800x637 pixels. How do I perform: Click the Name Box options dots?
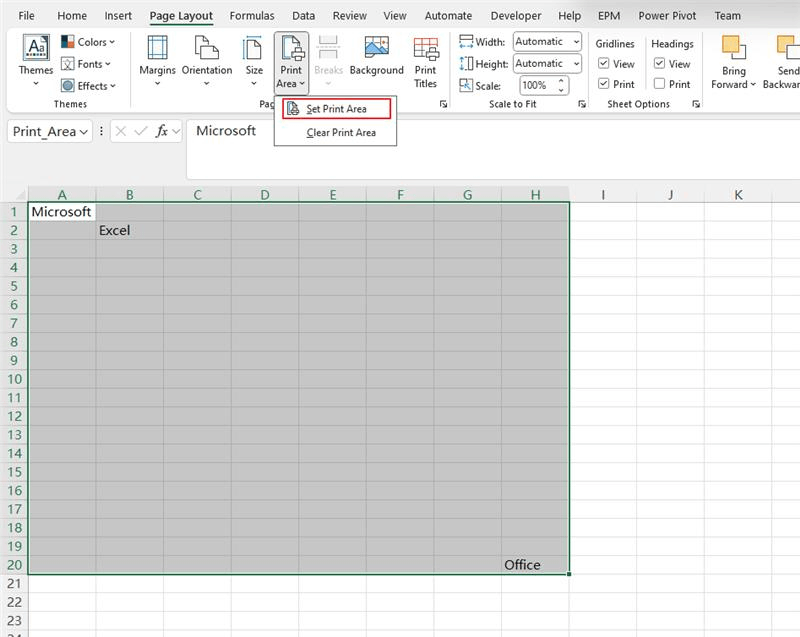click(x=101, y=132)
